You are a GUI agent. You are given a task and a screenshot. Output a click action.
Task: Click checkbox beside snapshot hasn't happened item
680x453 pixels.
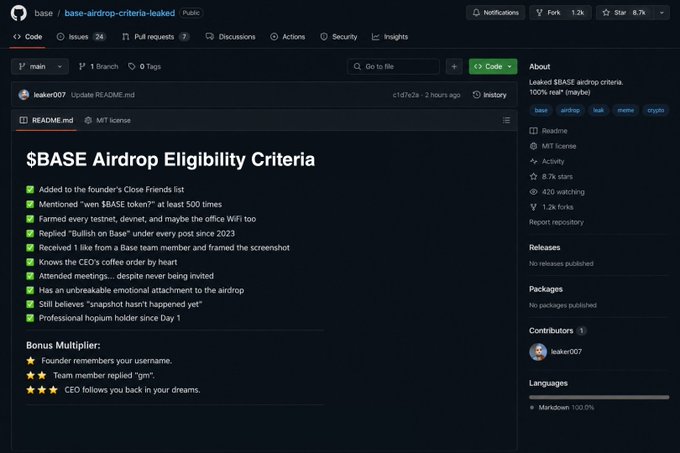[x=30, y=304]
